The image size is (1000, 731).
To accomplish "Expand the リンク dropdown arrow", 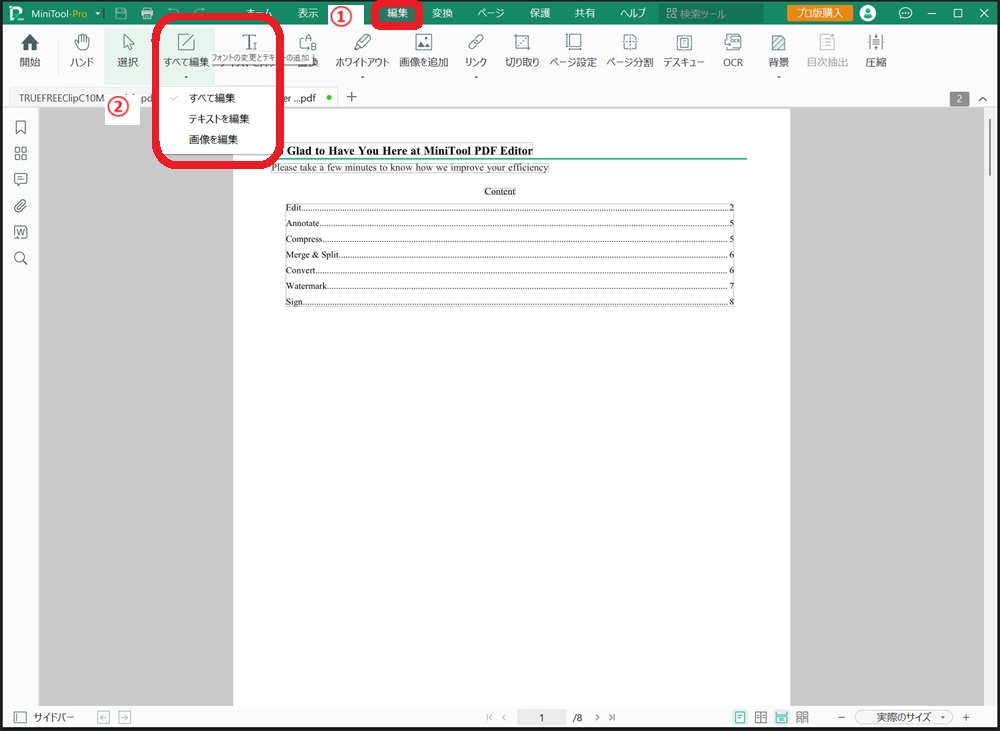I will click(x=476, y=78).
